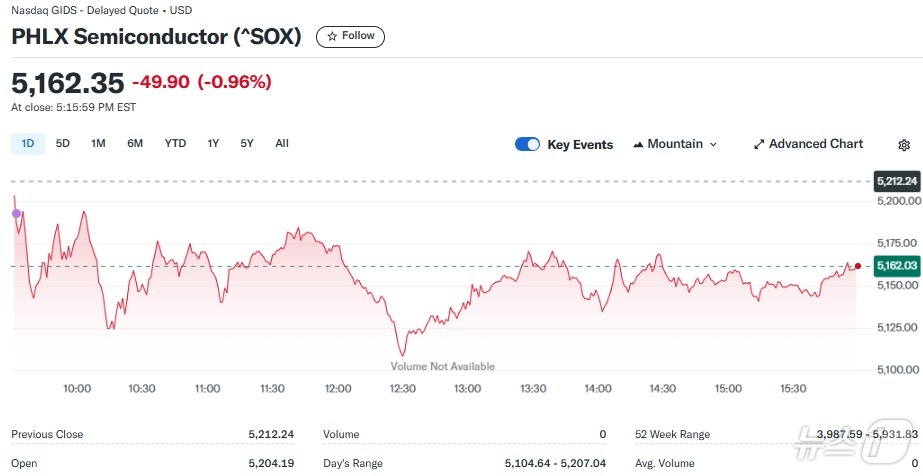Expand the Mountain chart type dropdown
The height and width of the screenshot is (476, 923).
pos(676,144)
